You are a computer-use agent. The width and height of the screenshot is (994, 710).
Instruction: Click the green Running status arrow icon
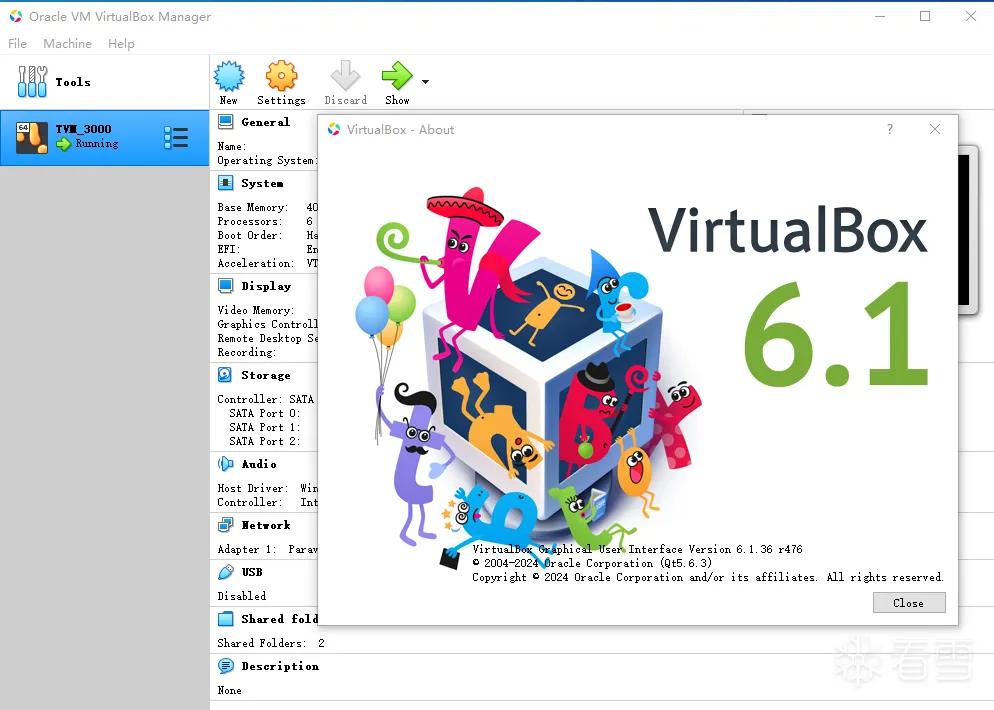tap(63, 145)
